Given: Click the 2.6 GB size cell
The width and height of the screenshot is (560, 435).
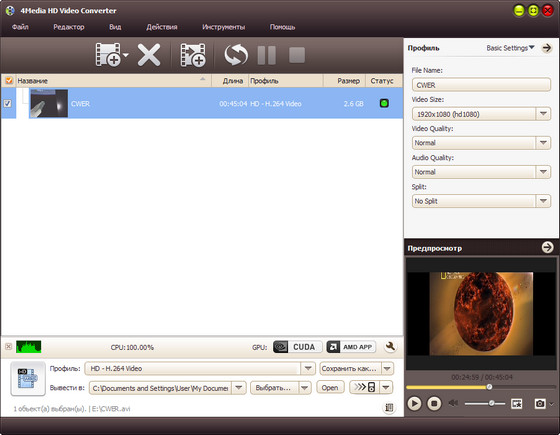Looking at the screenshot, I should (x=353, y=104).
